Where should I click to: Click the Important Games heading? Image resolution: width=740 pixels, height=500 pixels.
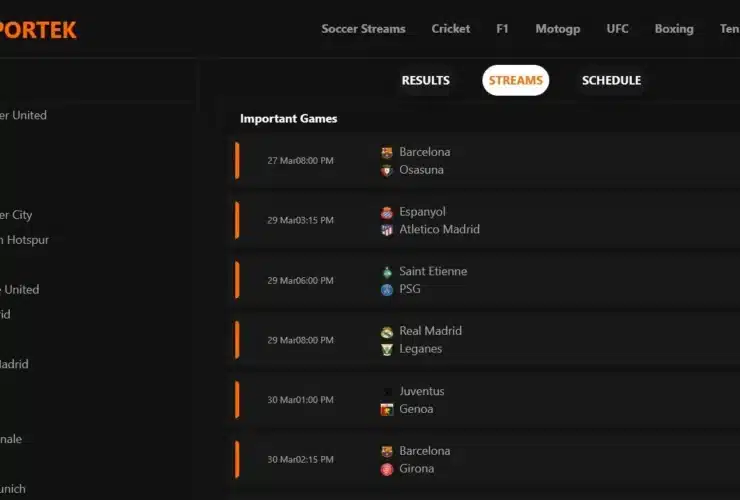(288, 119)
